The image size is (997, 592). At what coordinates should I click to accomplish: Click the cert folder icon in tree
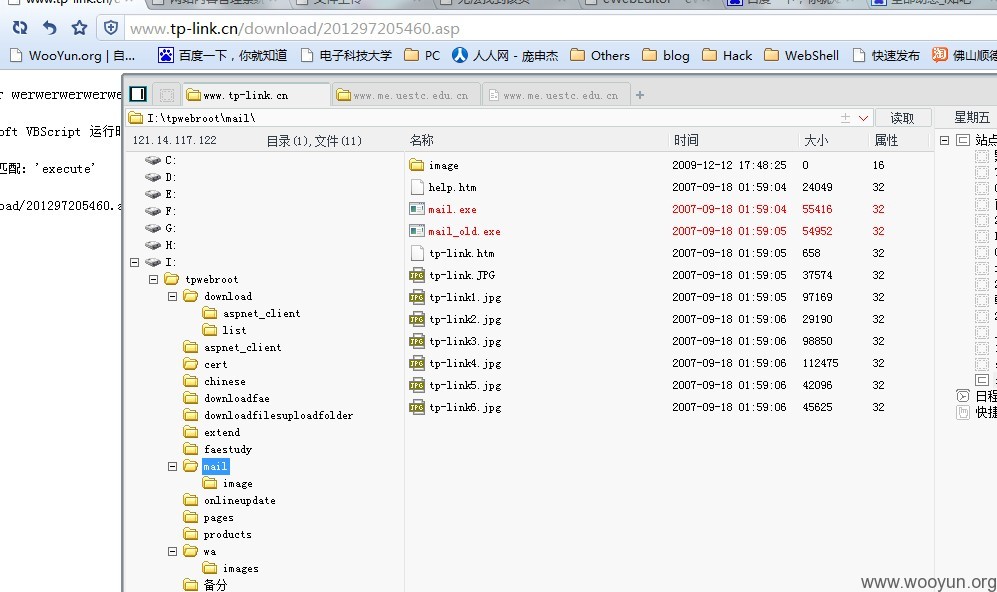[x=191, y=364]
